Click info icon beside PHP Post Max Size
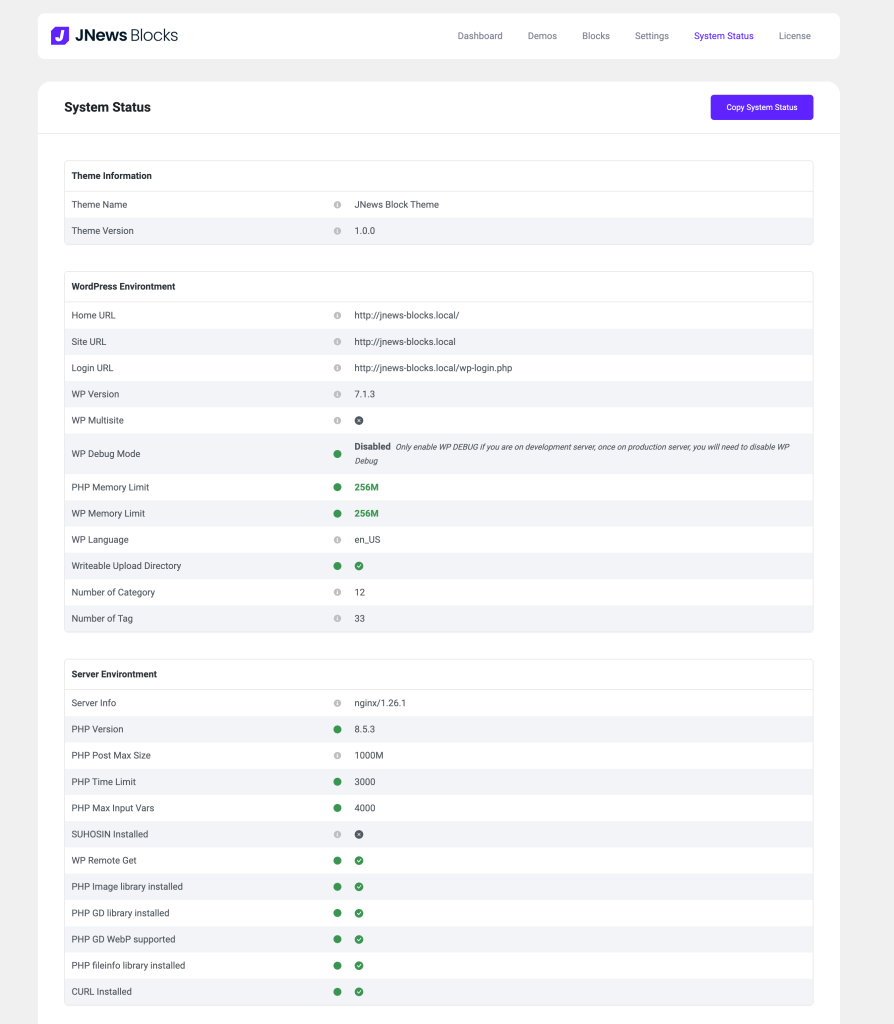 click(337, 756)
